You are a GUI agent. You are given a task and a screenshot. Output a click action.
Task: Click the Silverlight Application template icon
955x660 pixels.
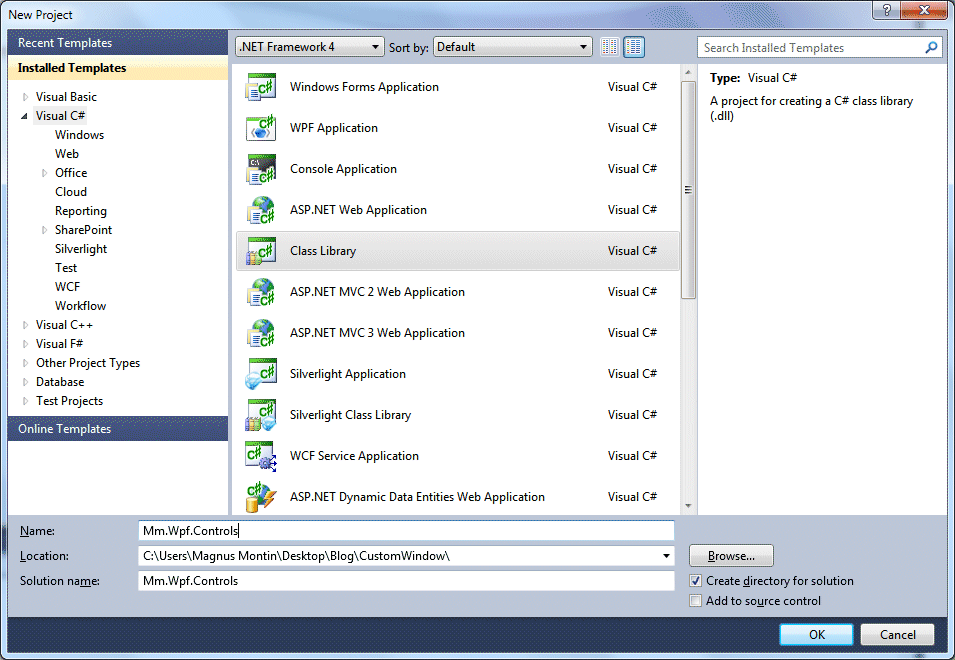click(x=260, y=373)
